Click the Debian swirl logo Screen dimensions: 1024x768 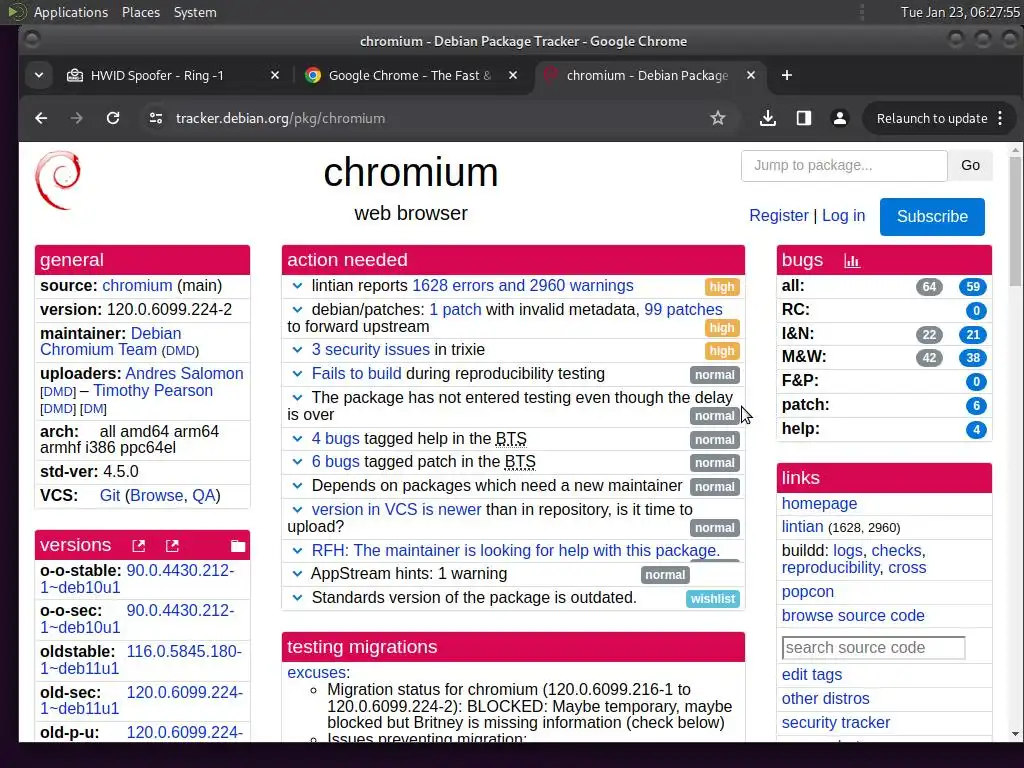tap(58, 180)
